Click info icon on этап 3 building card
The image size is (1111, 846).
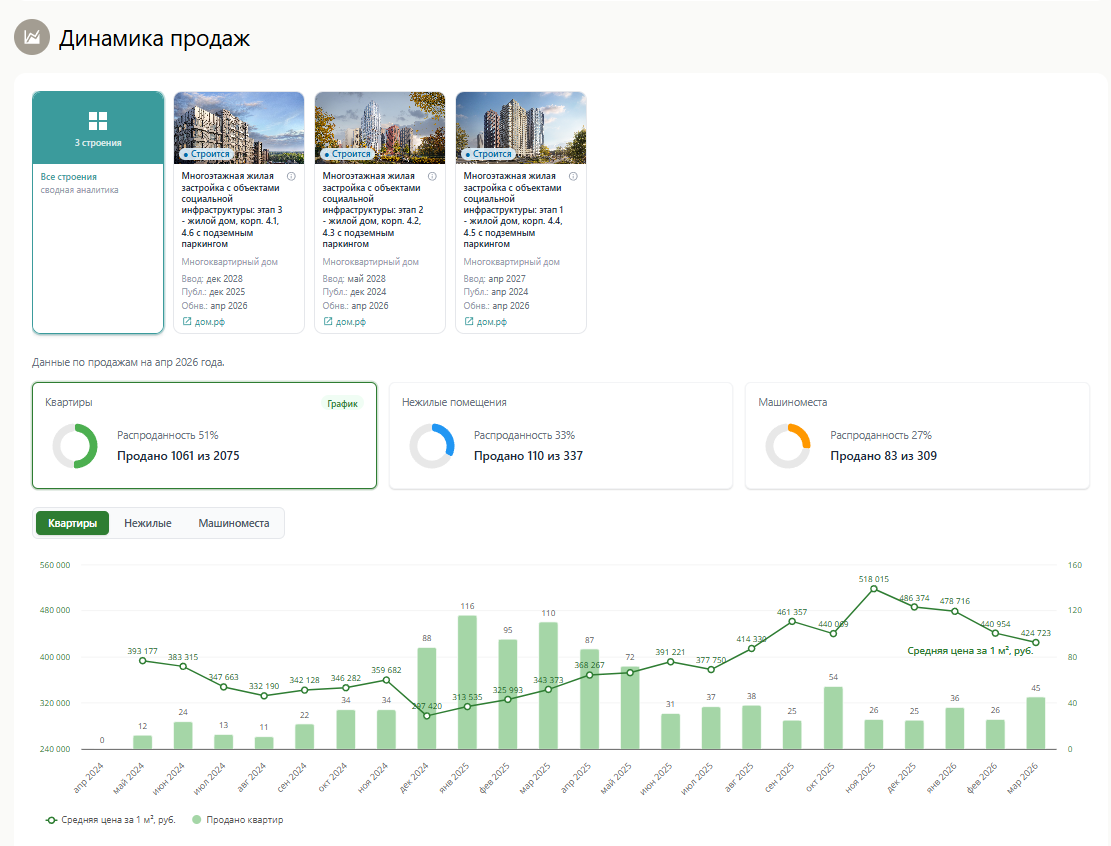coord(291,176)
